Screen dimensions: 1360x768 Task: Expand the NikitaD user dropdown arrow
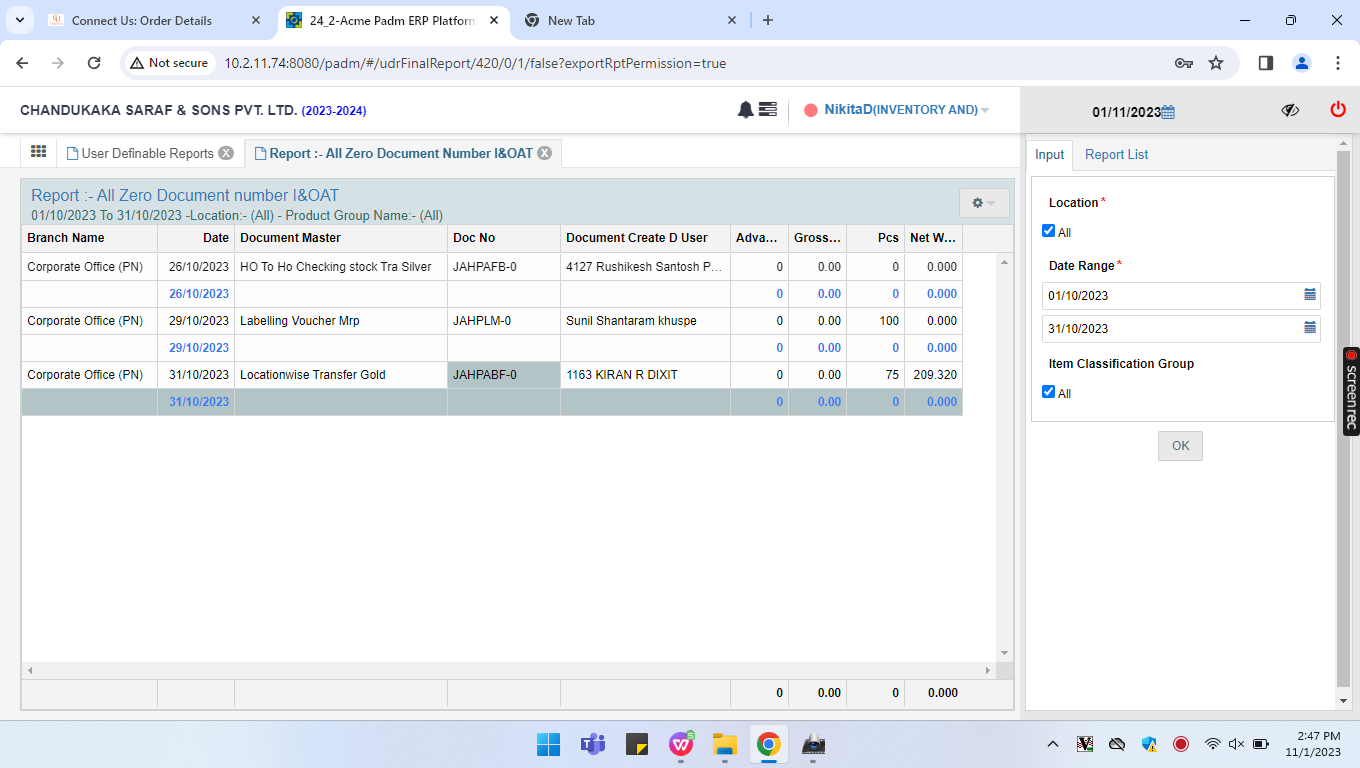point(985,111)
